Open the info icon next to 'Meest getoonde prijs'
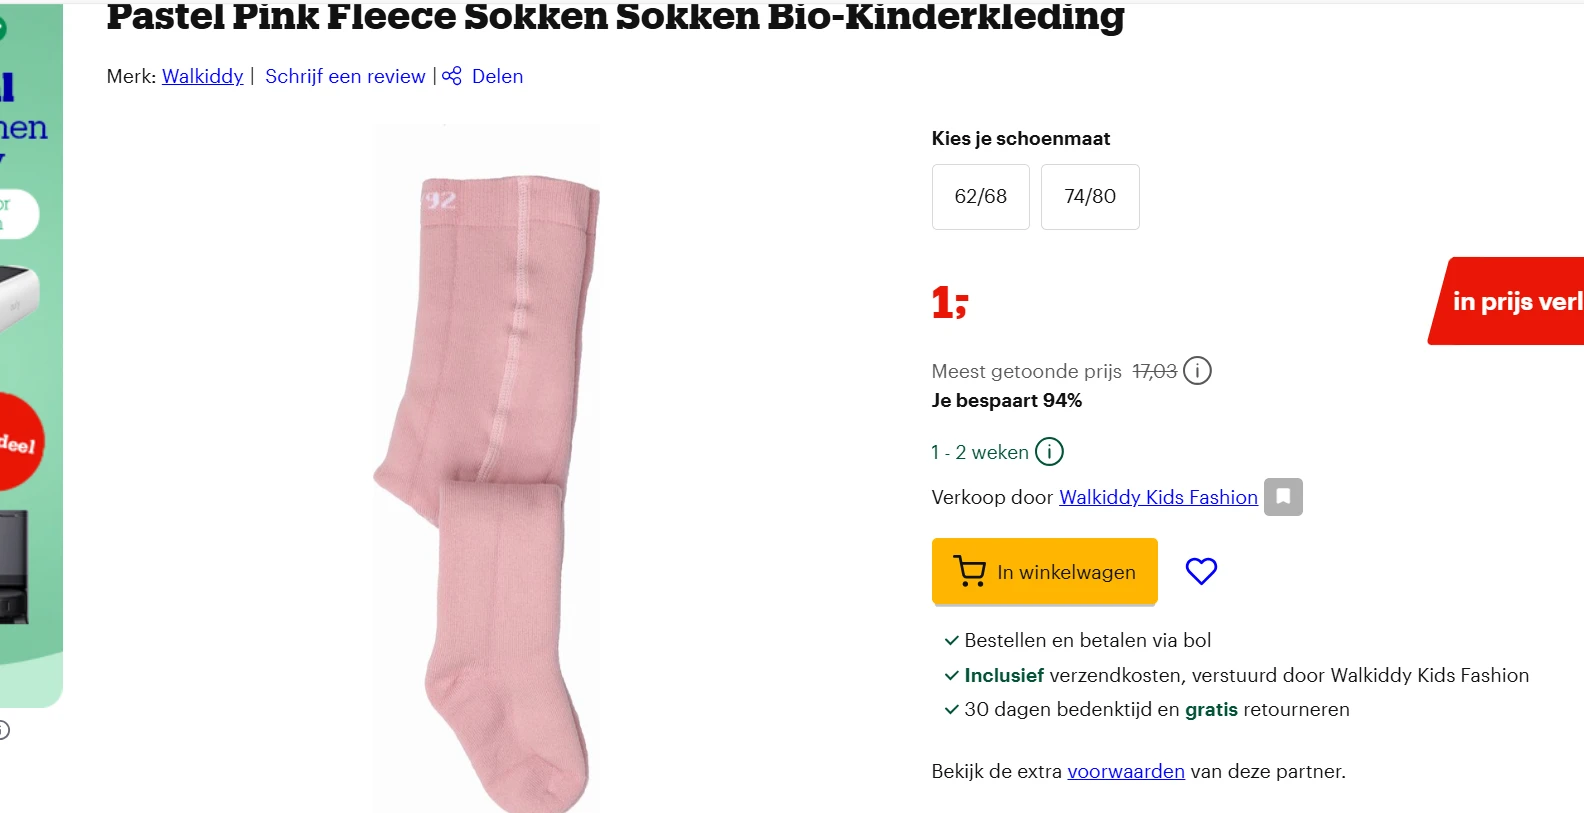The image size is (1584, 813). pos(1197,370)
